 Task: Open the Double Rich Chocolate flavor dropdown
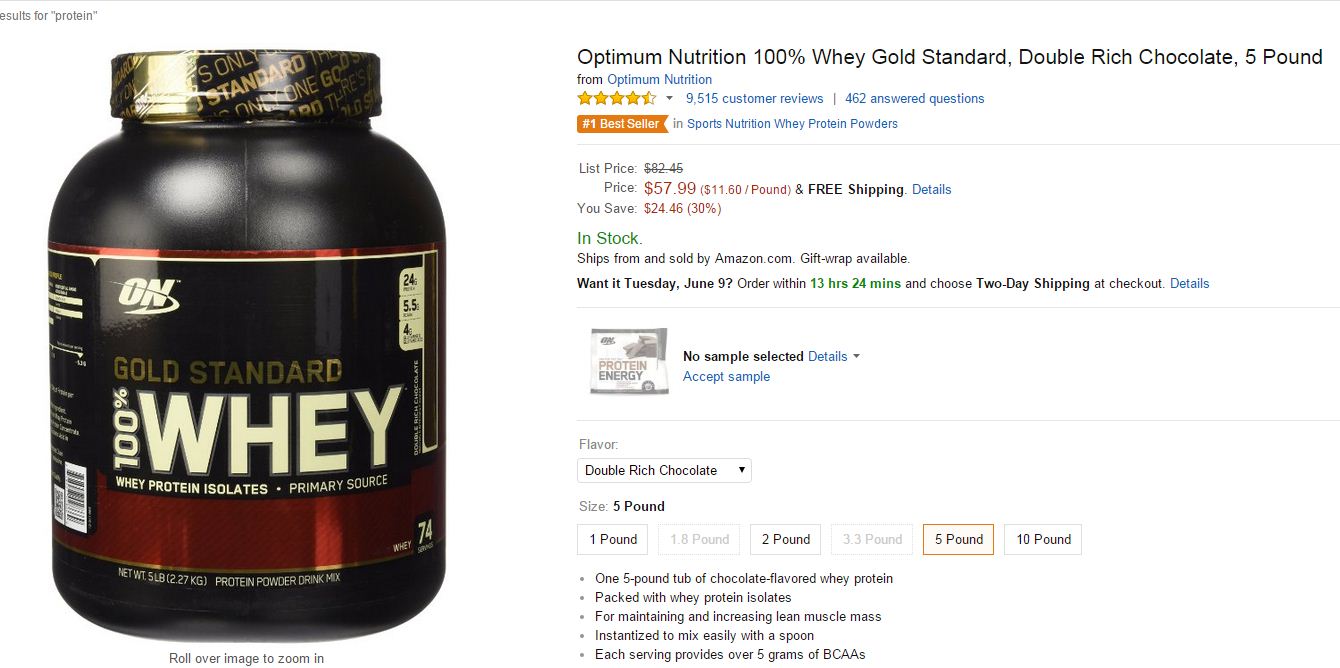664,470
